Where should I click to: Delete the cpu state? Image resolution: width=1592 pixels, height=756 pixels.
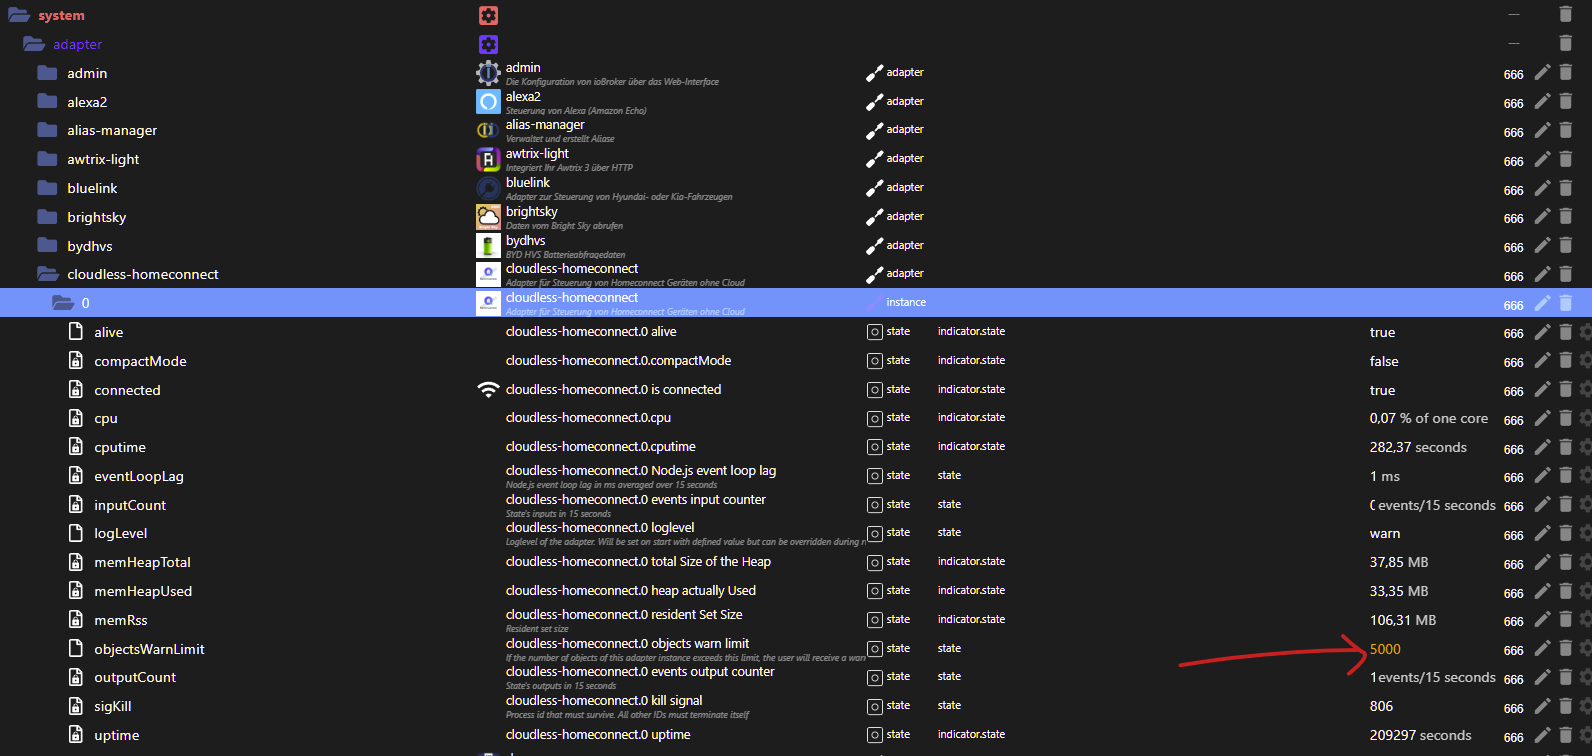pyautogui.click(x=1566, y=419)
